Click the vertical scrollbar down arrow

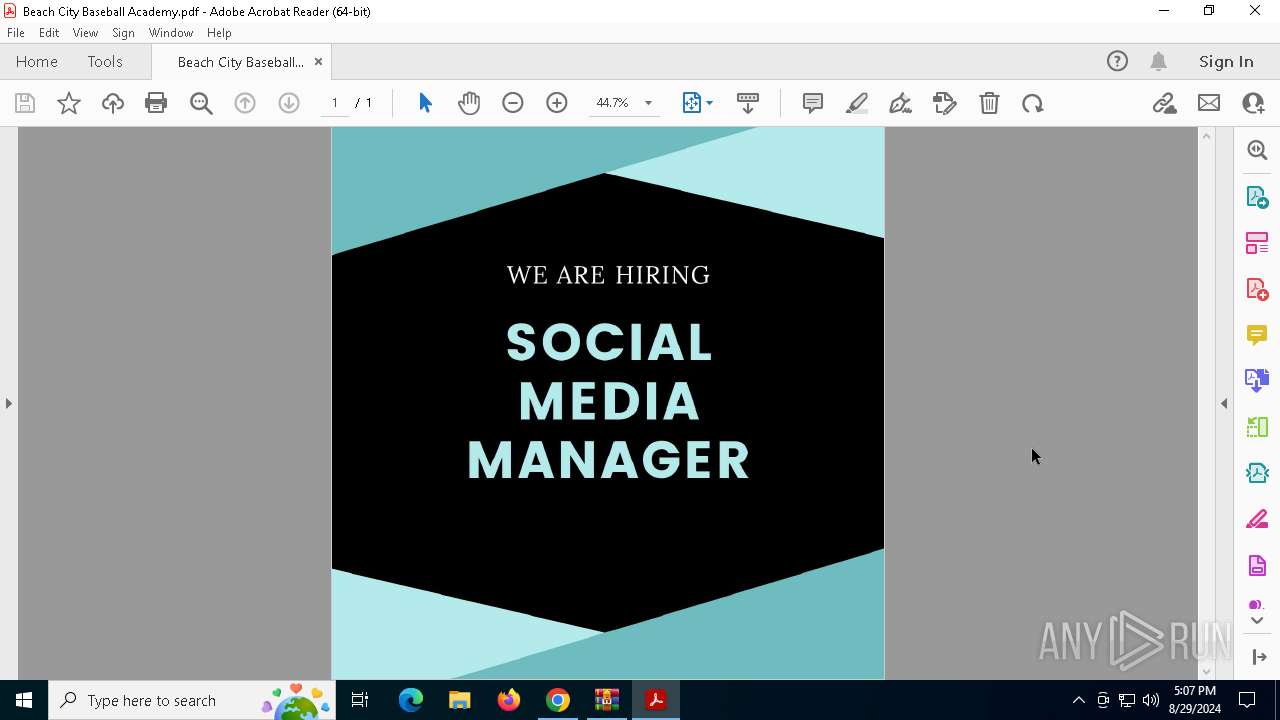tap(1206, 672)
